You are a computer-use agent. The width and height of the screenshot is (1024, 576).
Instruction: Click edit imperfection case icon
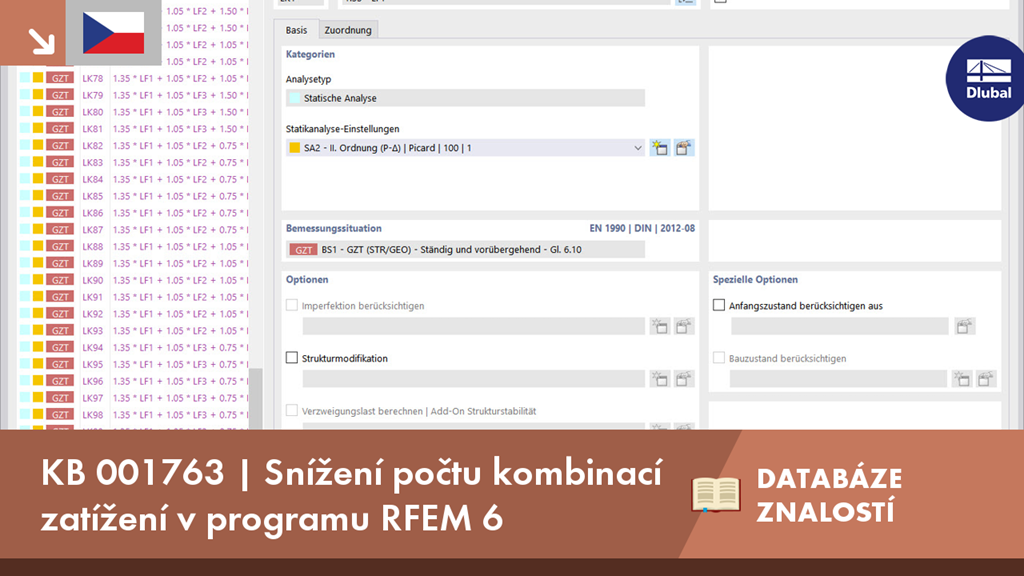pyautogui.click(x=684, y=326)
